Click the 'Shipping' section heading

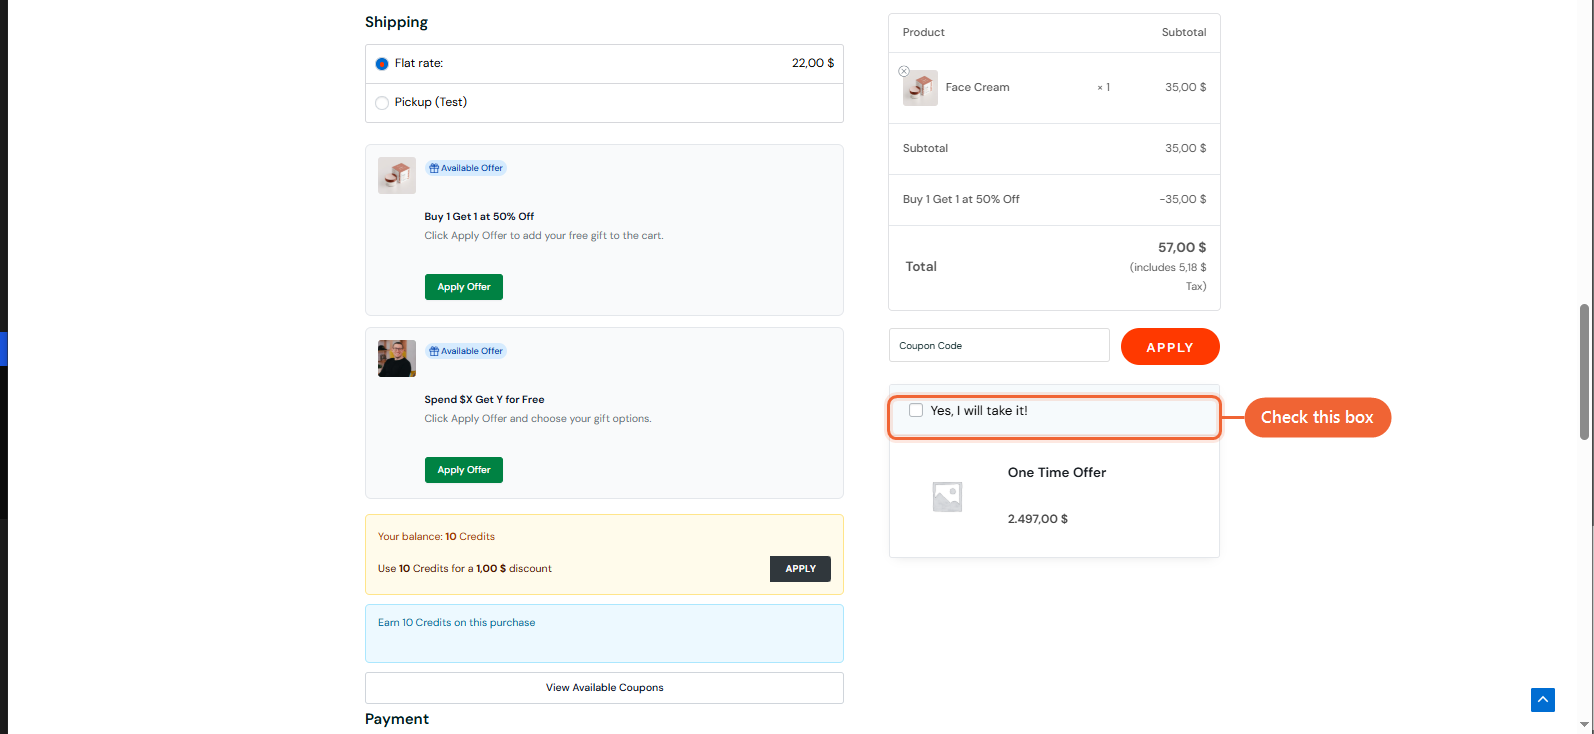click(396, 22)
